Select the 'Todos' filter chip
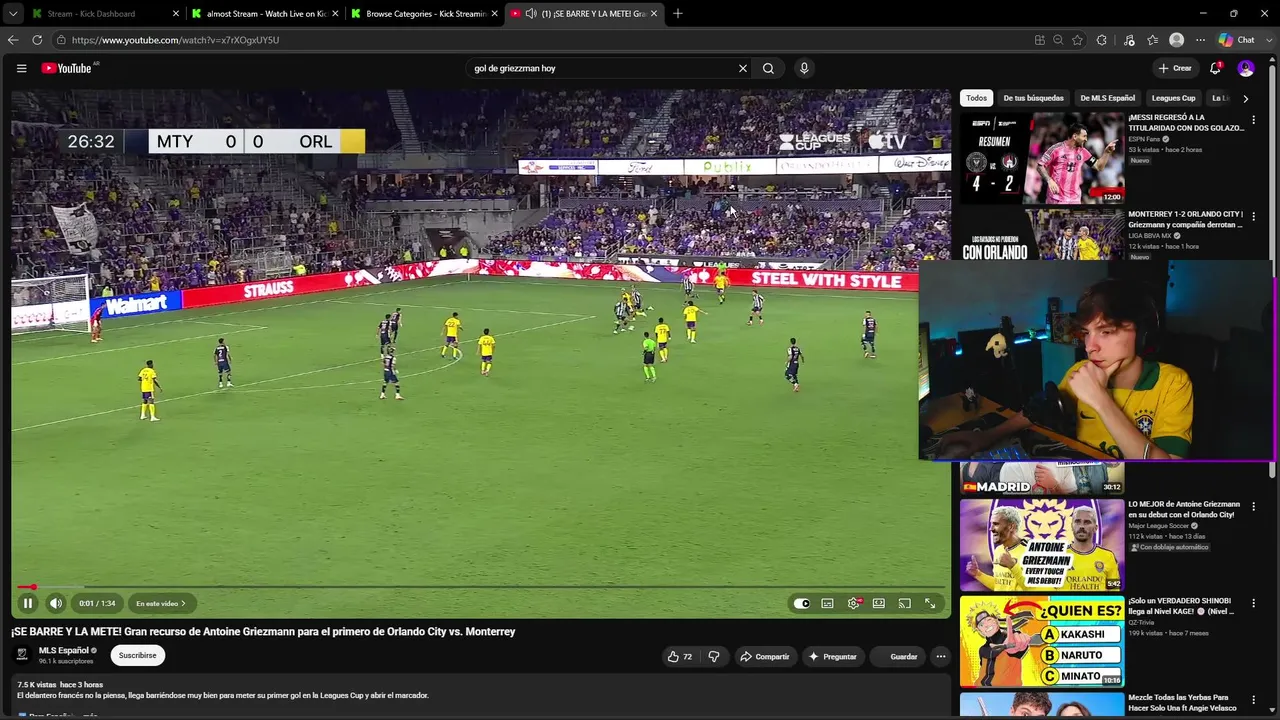Viewport: 1280px width, 720px height. click(976, 98)
